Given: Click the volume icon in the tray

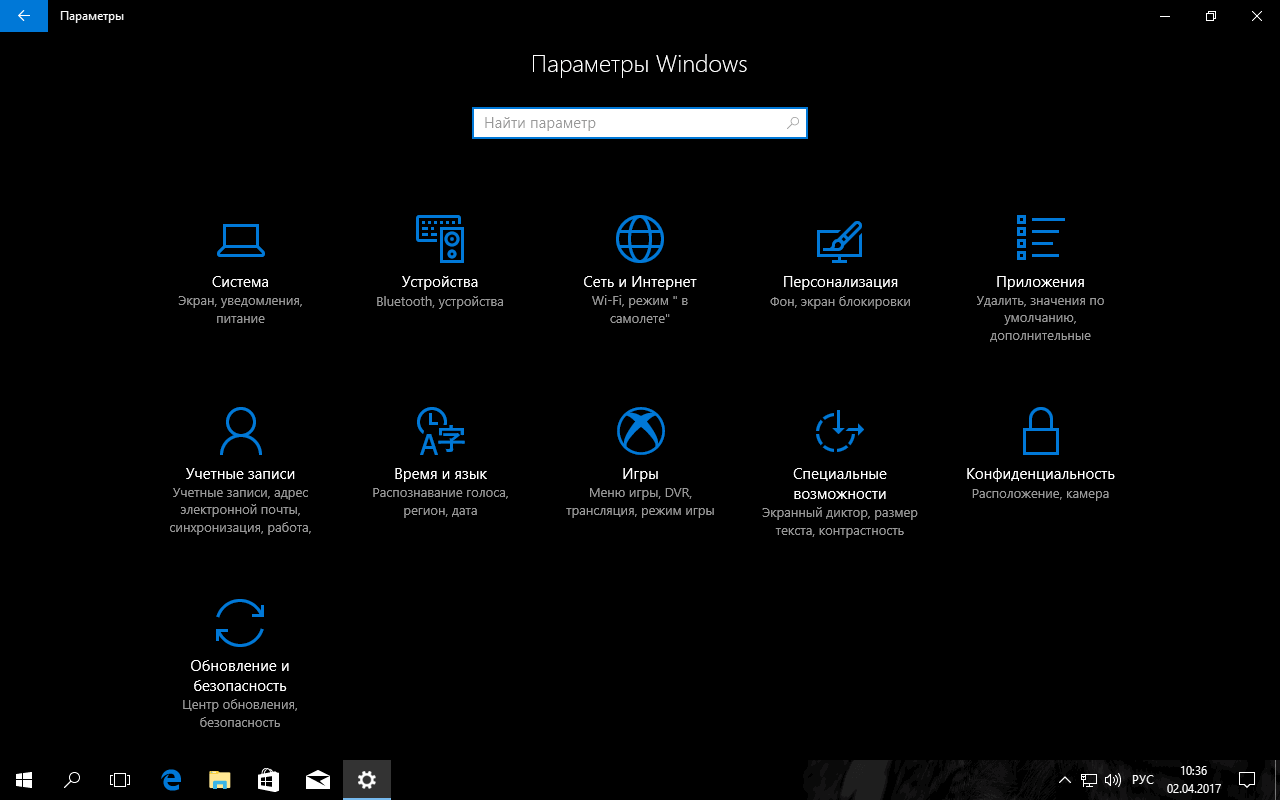Looking at the screenshot, I should pyautogui.click(x=1113, y=780).
